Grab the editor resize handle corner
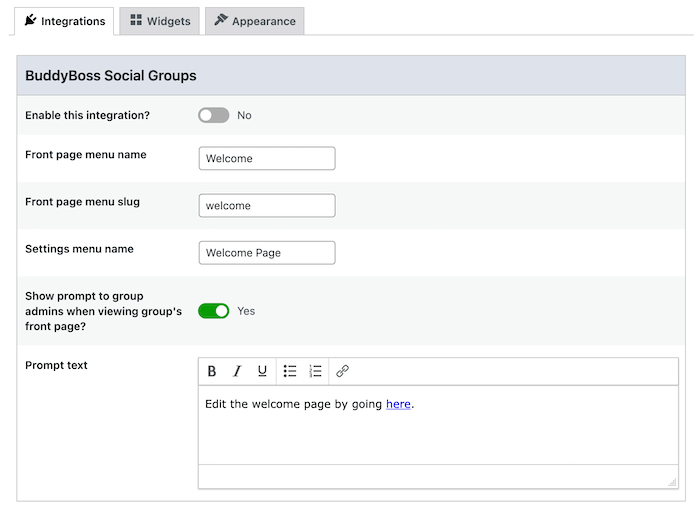The width and height of the screenshot is (700, 518). (x=672, y=482)
